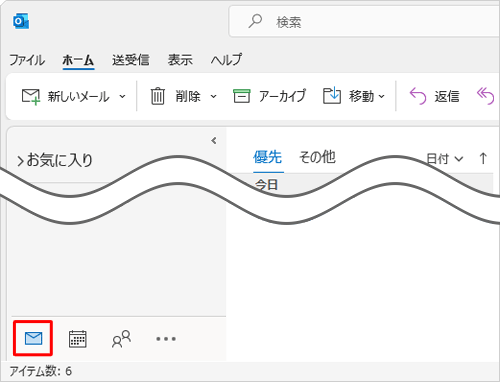Screen dimensions: 500x382
Task: Click the reply-all double arrow icon
Action: (x=485, y=96)
